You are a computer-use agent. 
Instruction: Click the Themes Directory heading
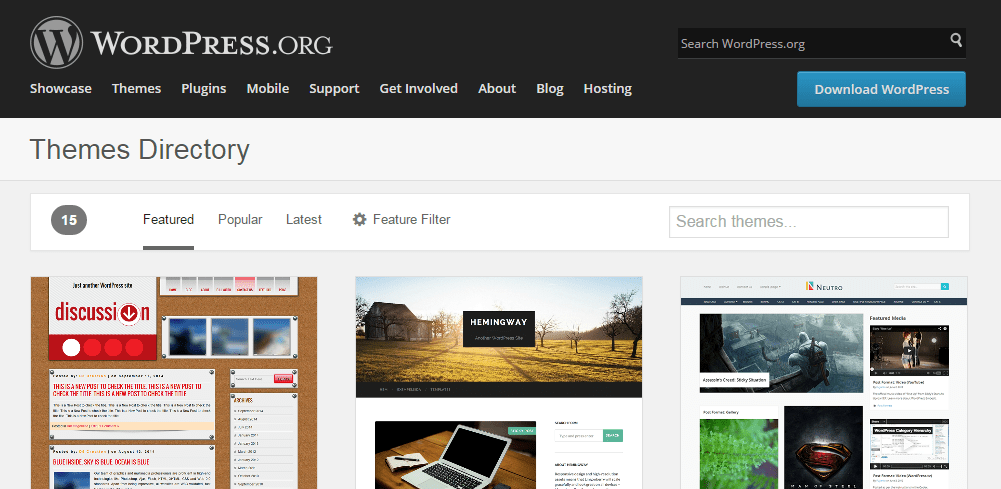(x=139, y=149)
